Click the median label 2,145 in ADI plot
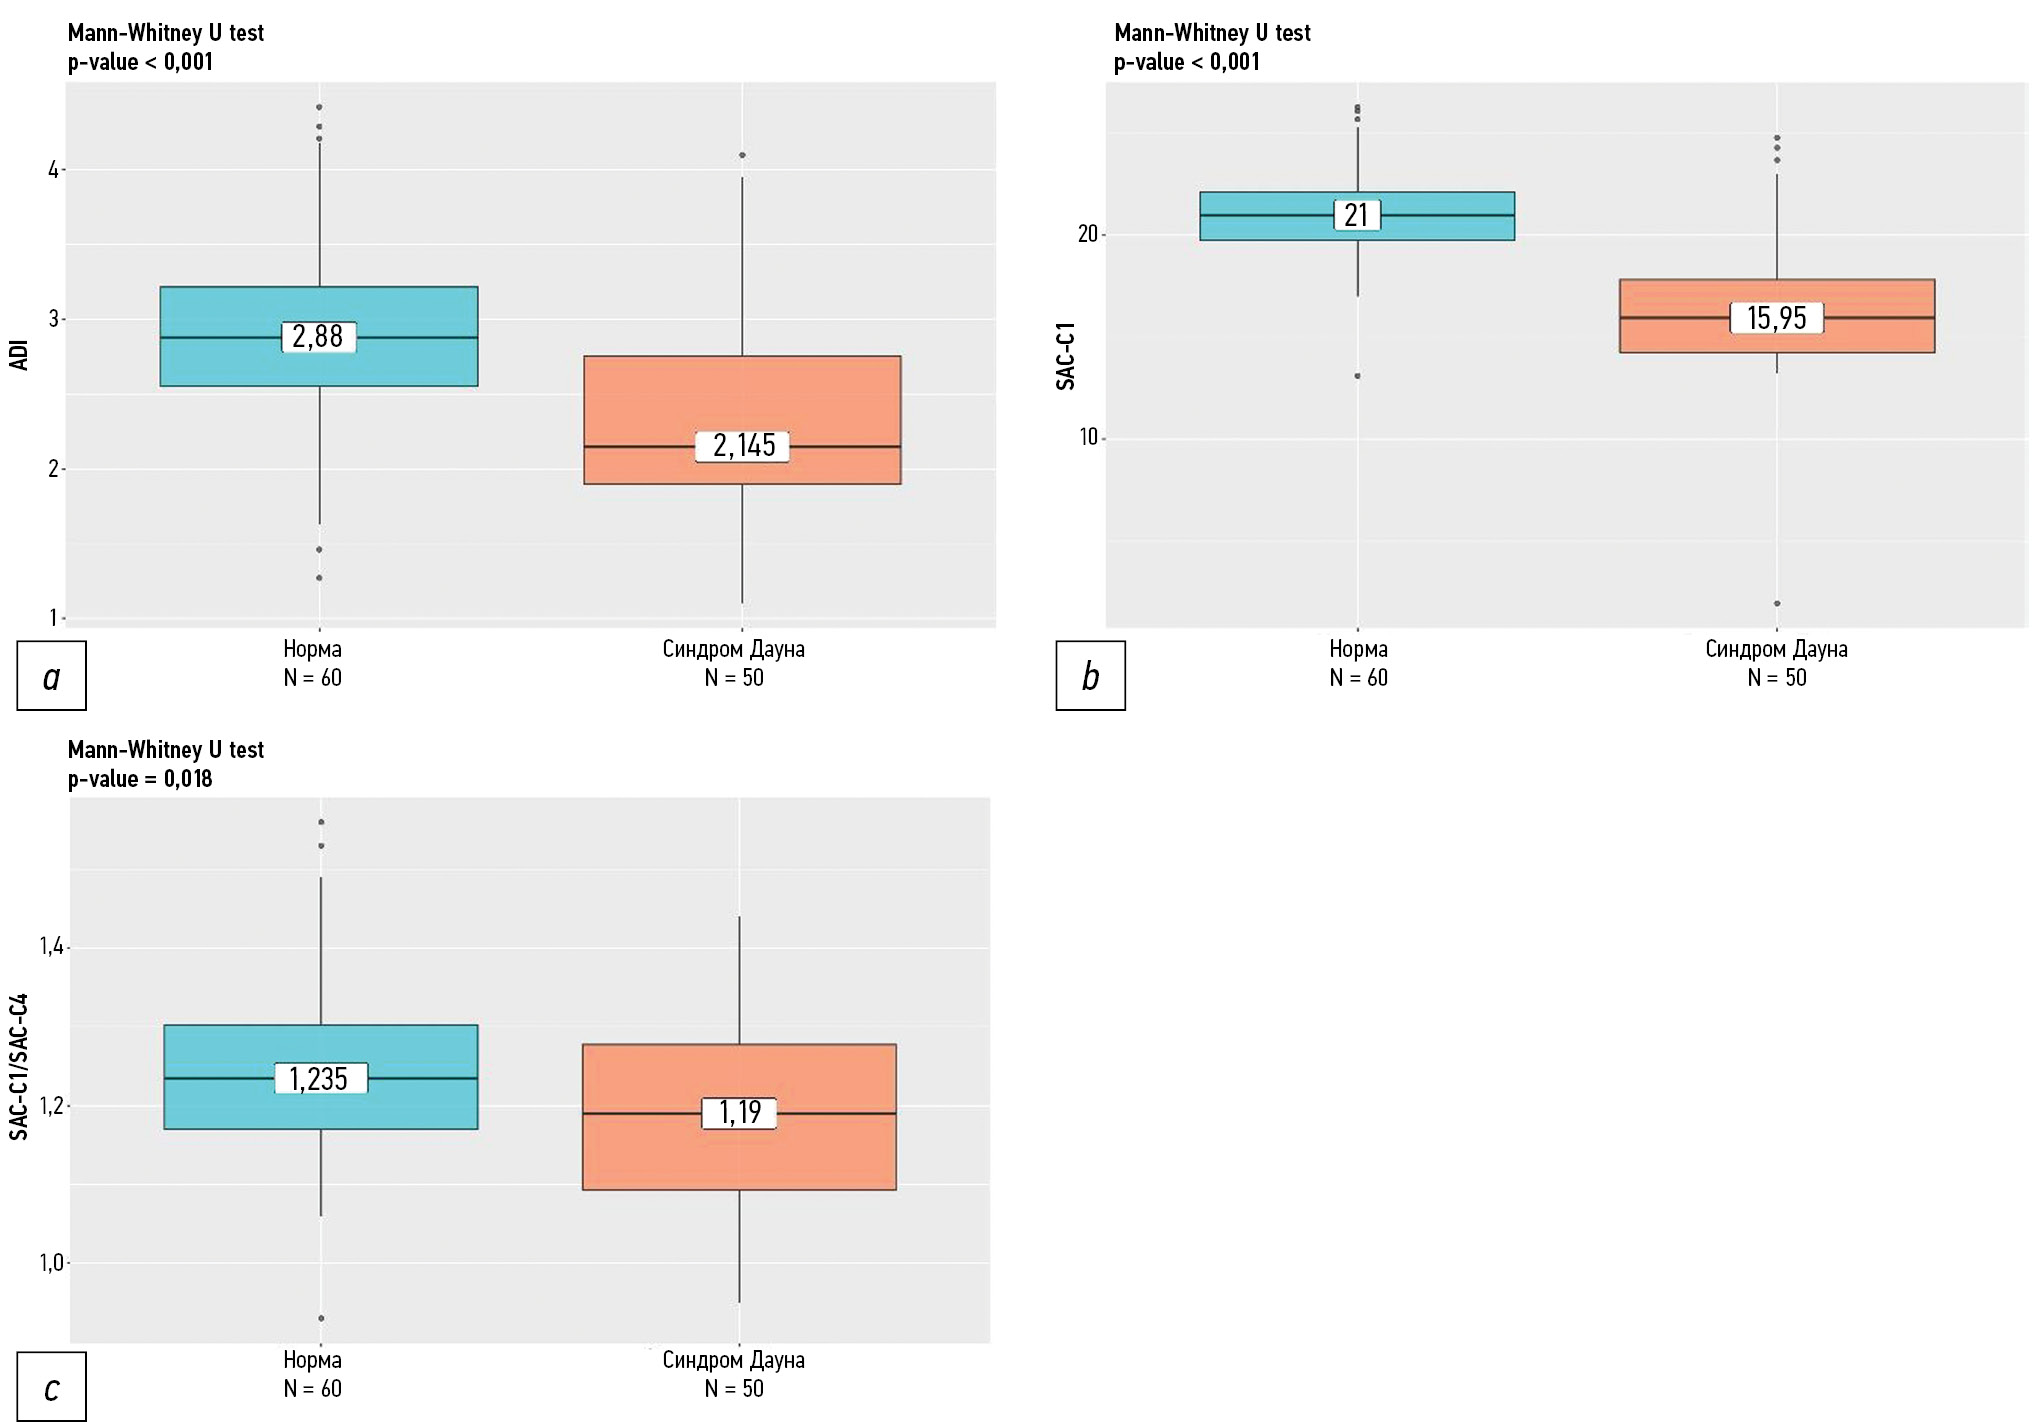The image size is (2036, 1422). pos(743,446)
